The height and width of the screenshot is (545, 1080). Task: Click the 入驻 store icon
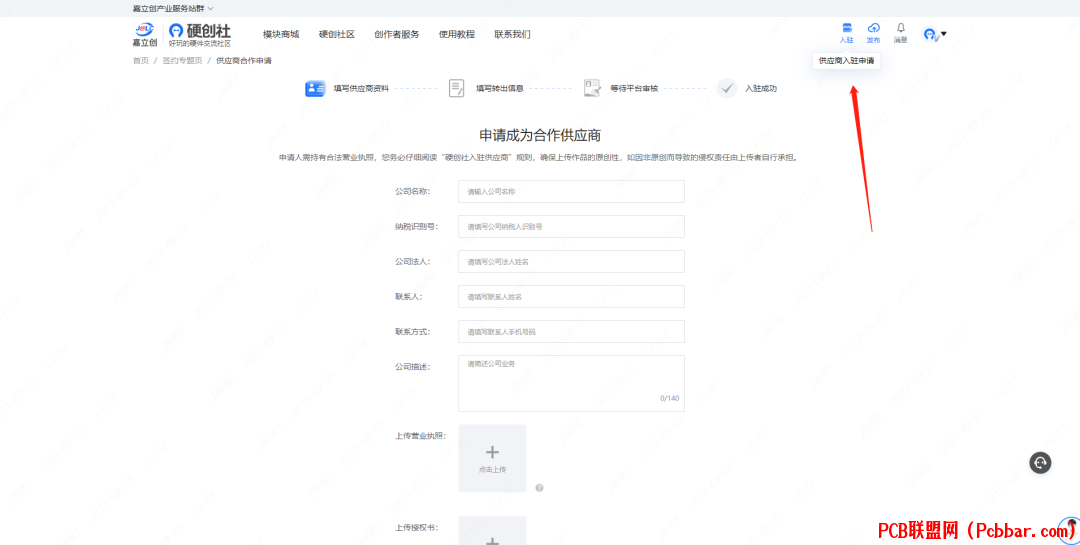847,28
